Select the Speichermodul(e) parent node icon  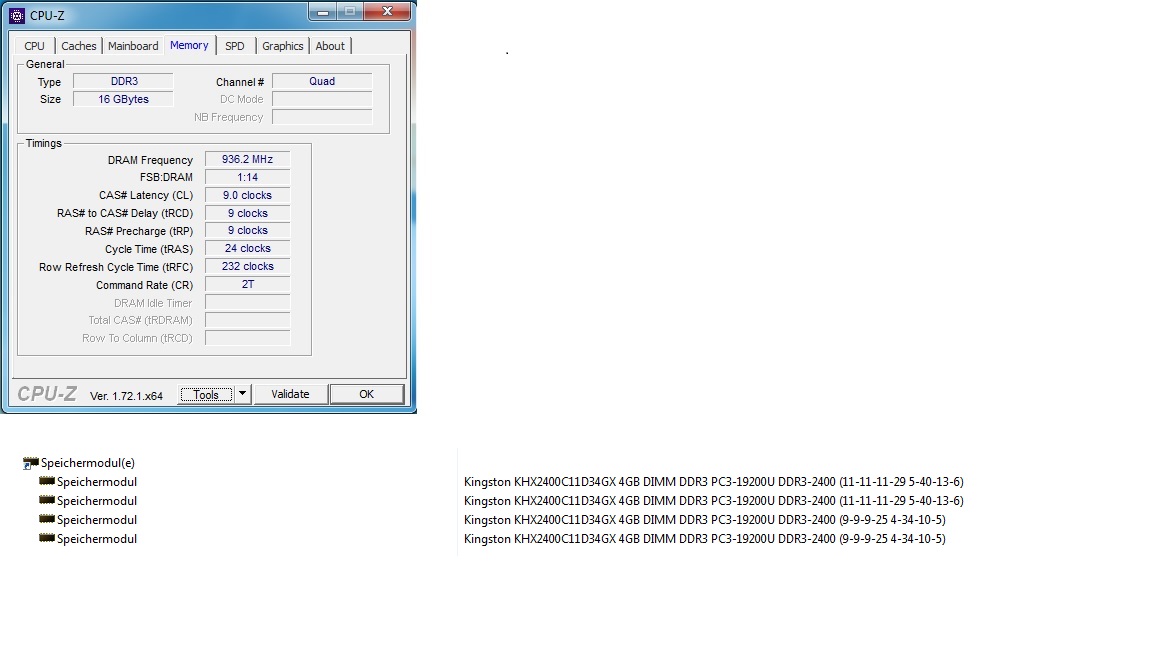(31, 463)
